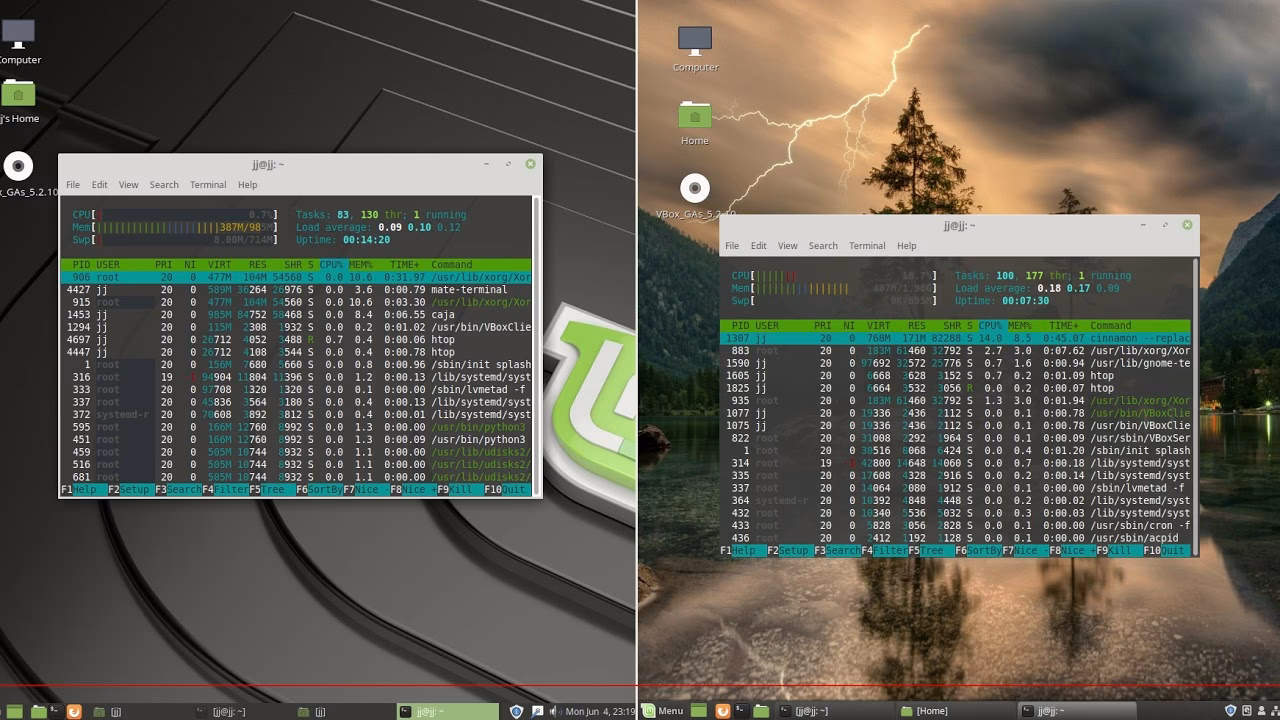Click clipboard icon in right tray
Image resolution: width=1280 pixels, height=720 pixels.
1247,711
